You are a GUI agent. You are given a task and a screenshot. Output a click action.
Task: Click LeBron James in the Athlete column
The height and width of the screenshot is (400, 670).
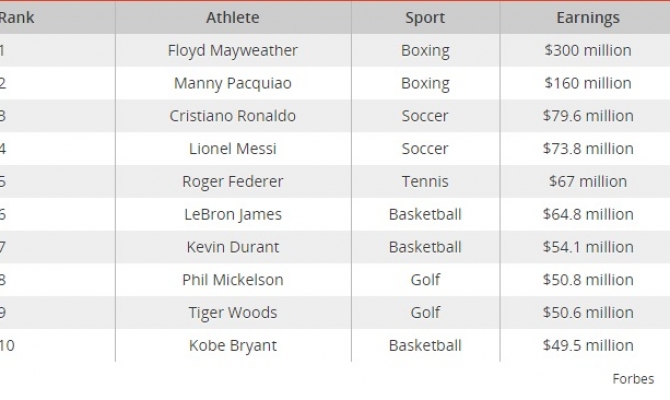tap(233, 214)
